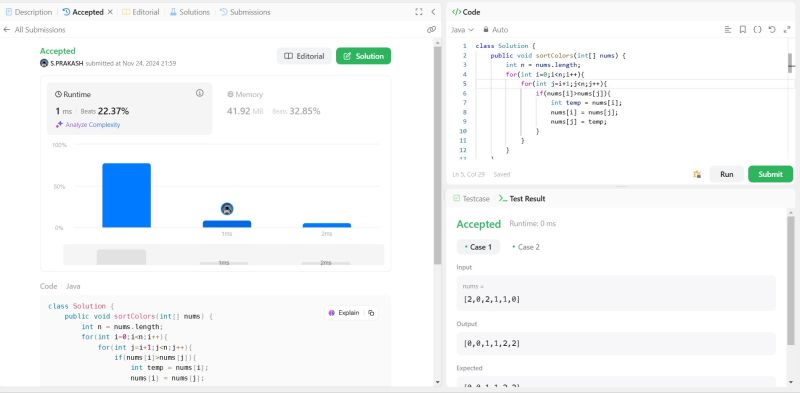The height and width of the screenshot is (393, 800).
Task: Toggle the Auto lock setting
Action: (495, 30)
